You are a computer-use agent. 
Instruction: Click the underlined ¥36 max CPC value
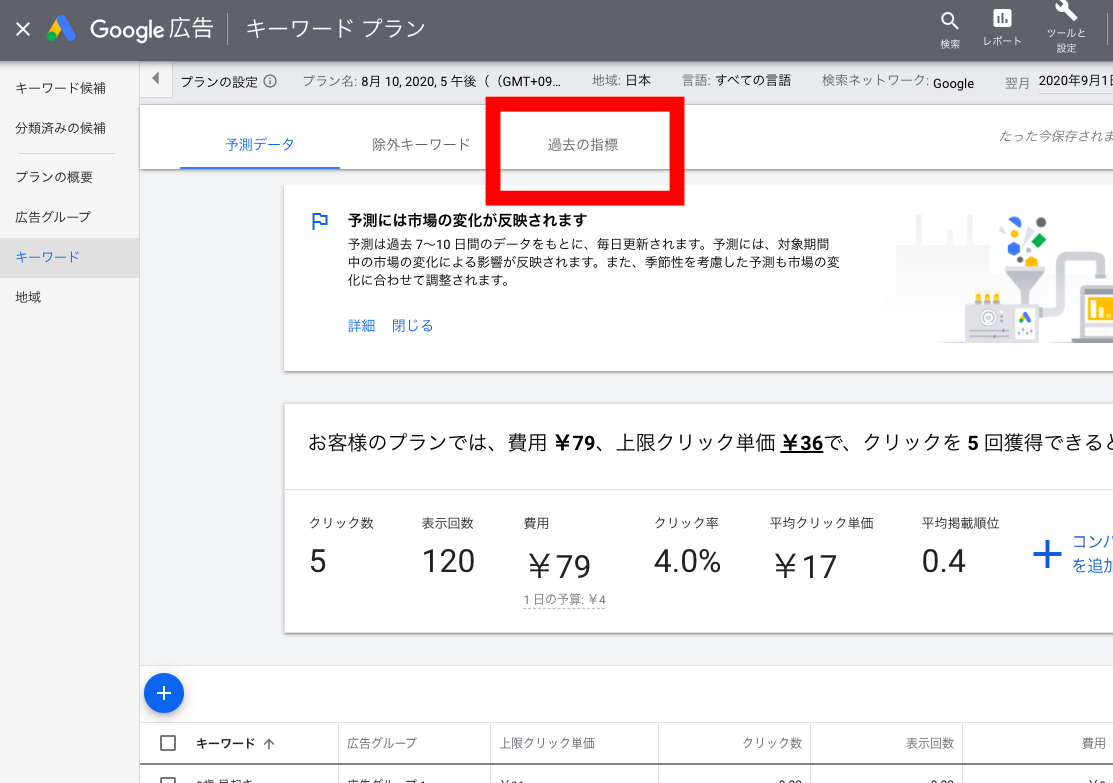point(801,443)
